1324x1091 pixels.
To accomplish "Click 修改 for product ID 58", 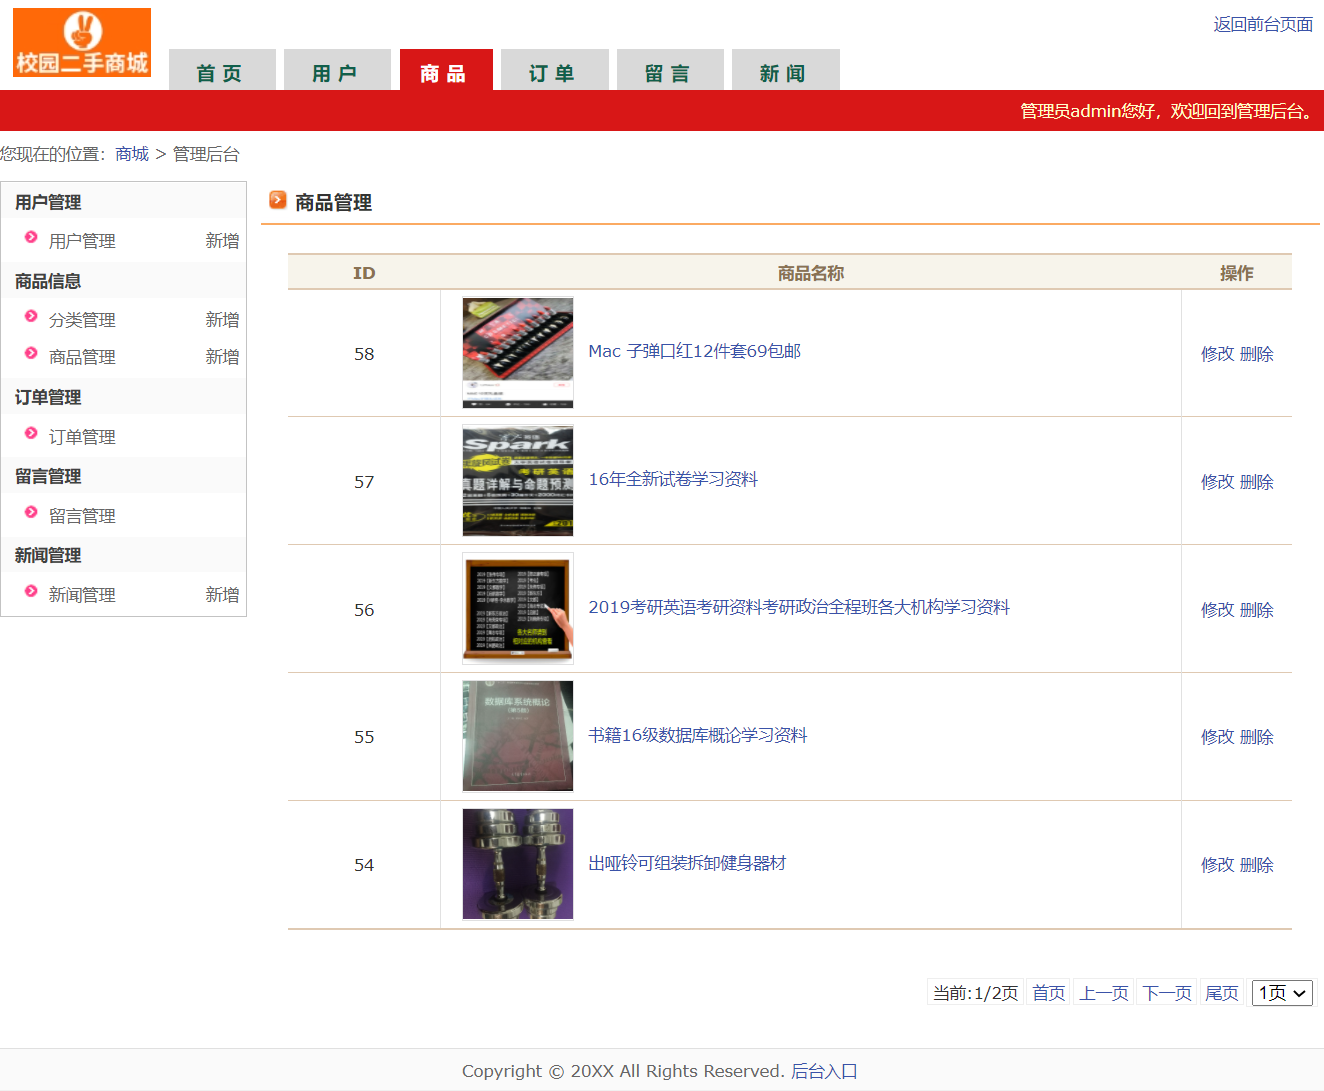I will coord(1218,354).
